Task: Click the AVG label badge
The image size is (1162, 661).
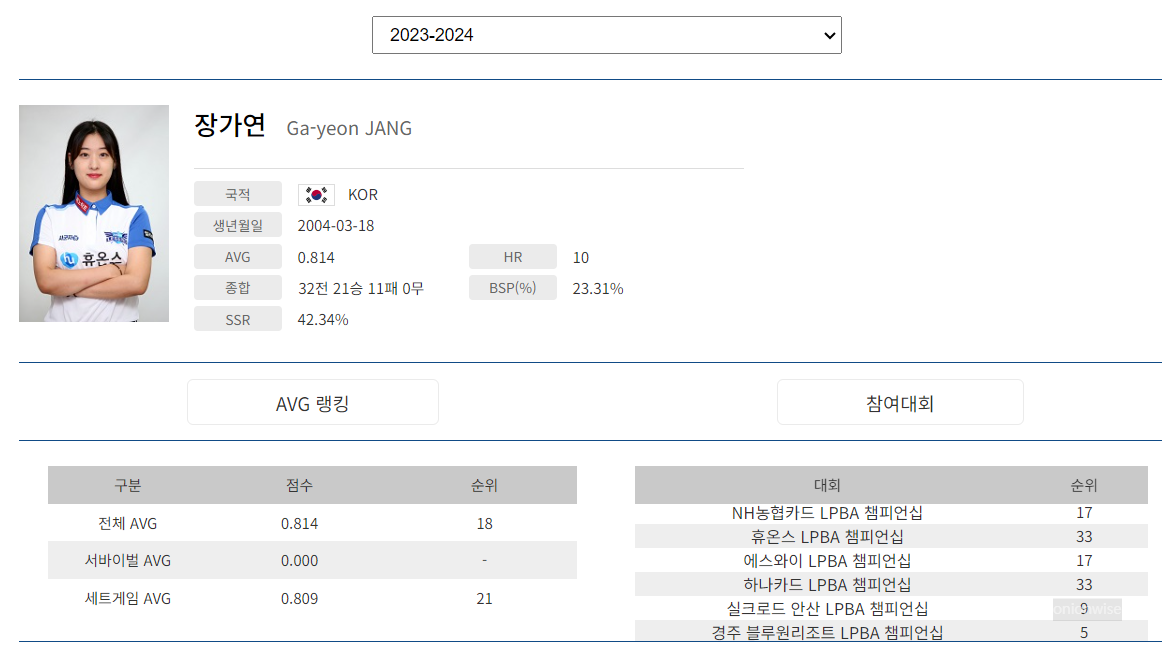Action: (x=238, y=256)
